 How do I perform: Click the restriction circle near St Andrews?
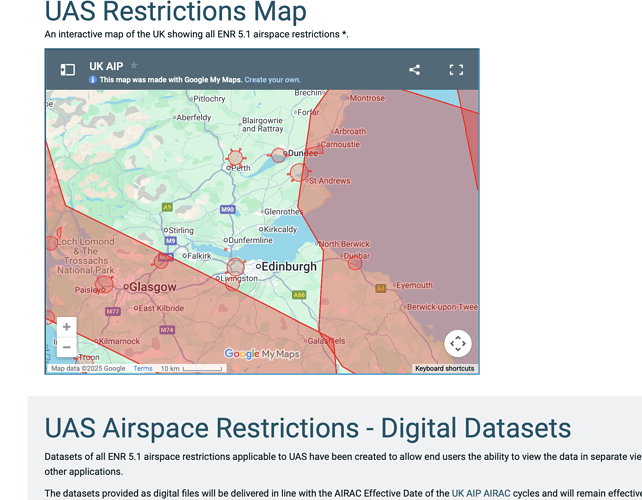tap(298, 173)
